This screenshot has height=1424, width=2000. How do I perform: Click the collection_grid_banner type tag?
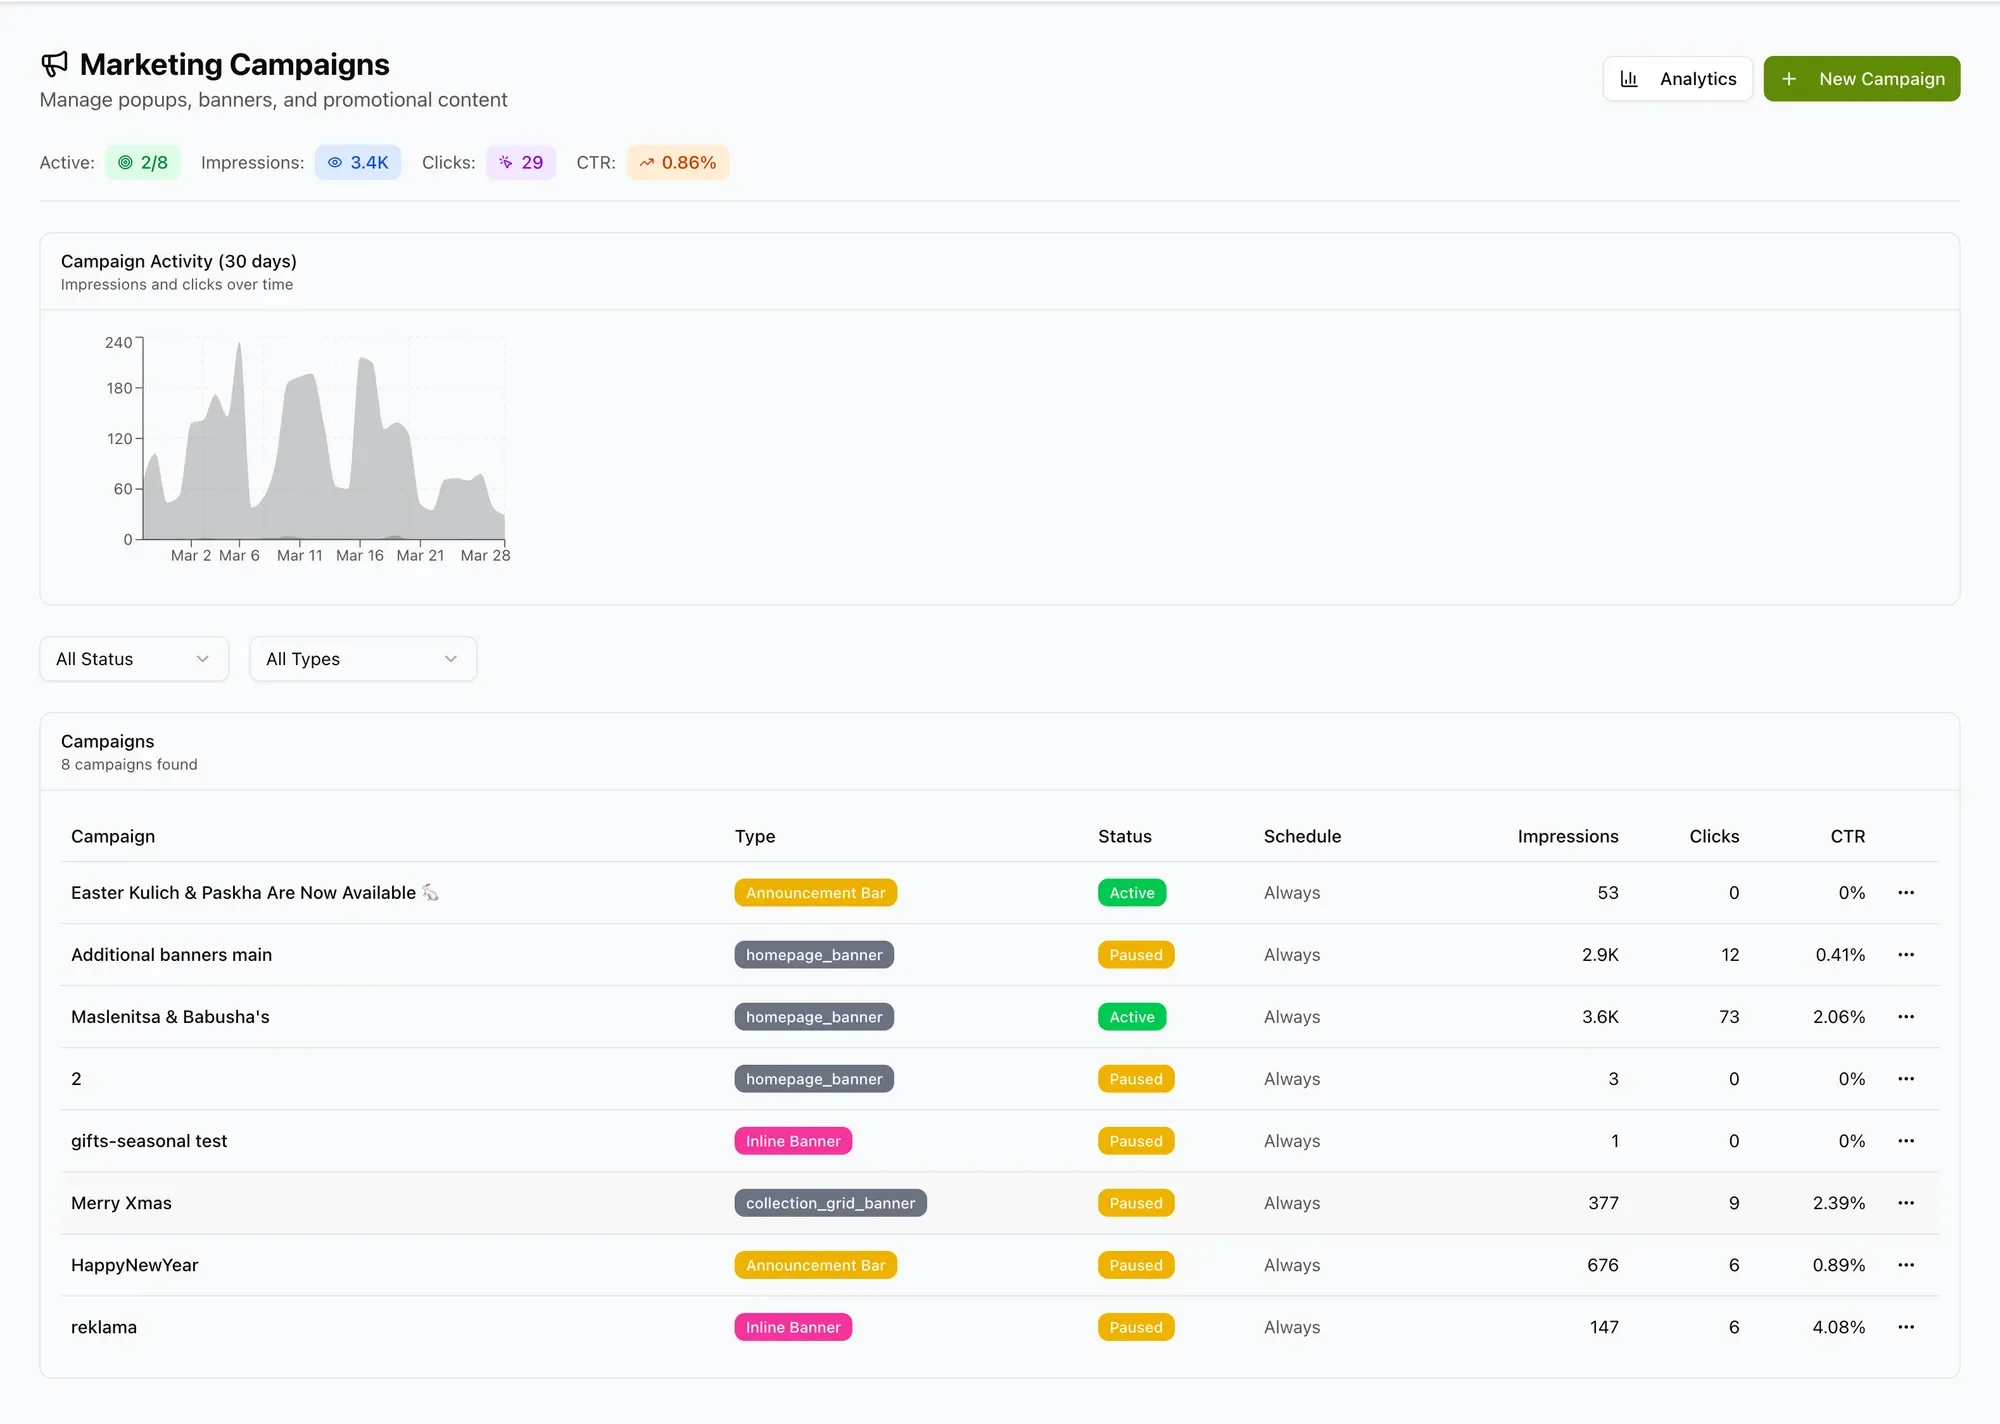coord(830,1202)
